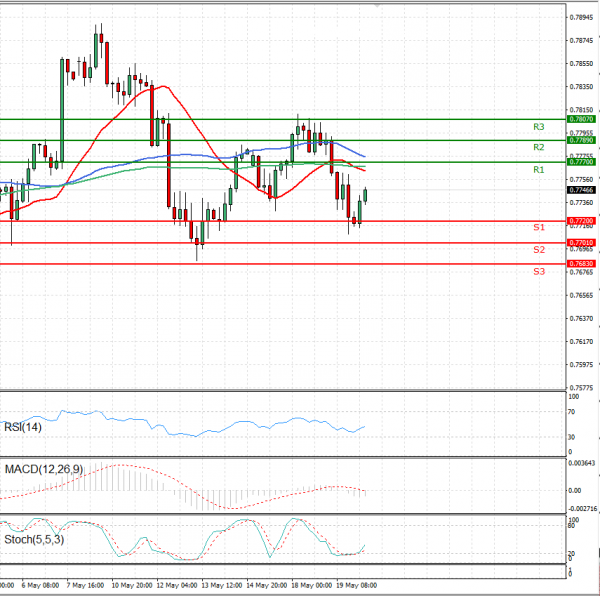Click the 0.78745 price axis value

point(581,41)
